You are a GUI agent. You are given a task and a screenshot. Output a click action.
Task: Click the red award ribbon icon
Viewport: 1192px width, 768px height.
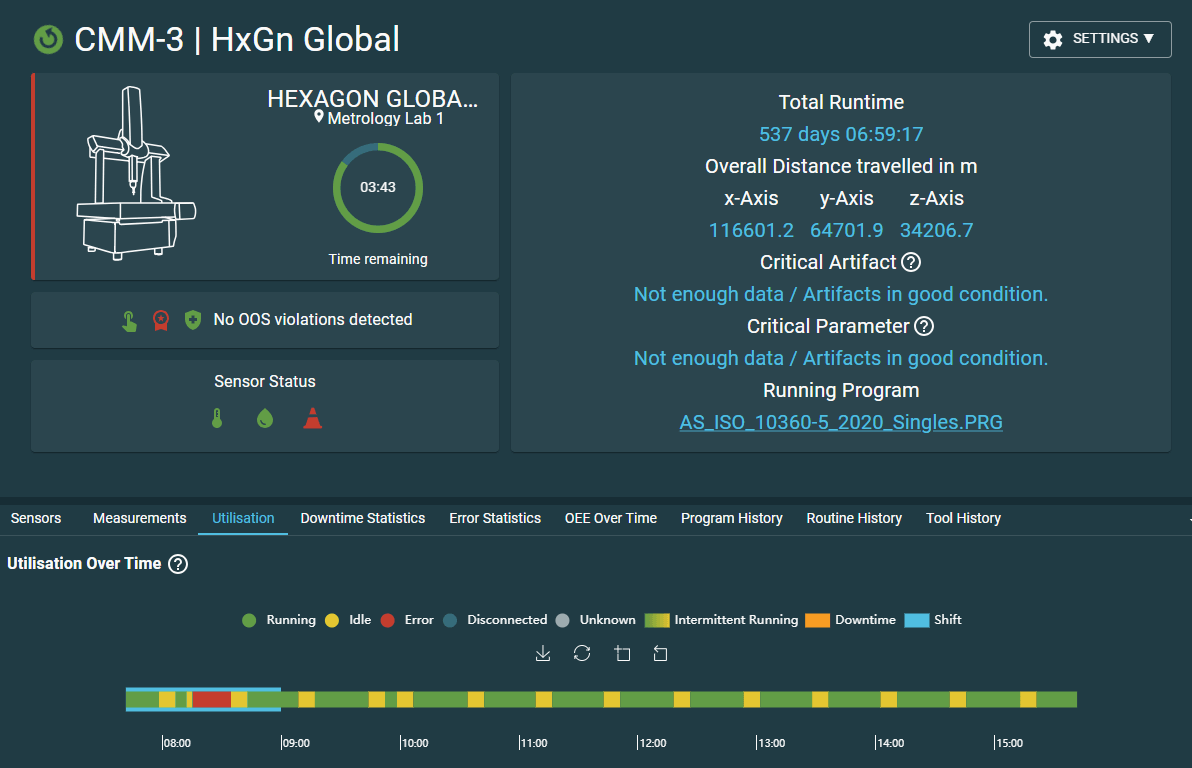160,320
